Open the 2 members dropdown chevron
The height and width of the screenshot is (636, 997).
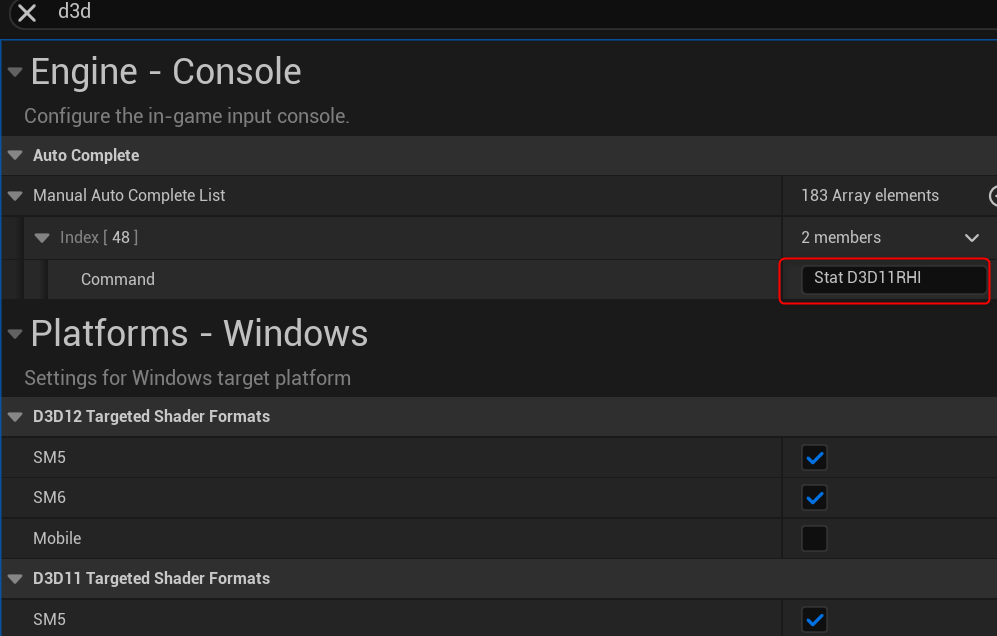click(x=971, y=238)
